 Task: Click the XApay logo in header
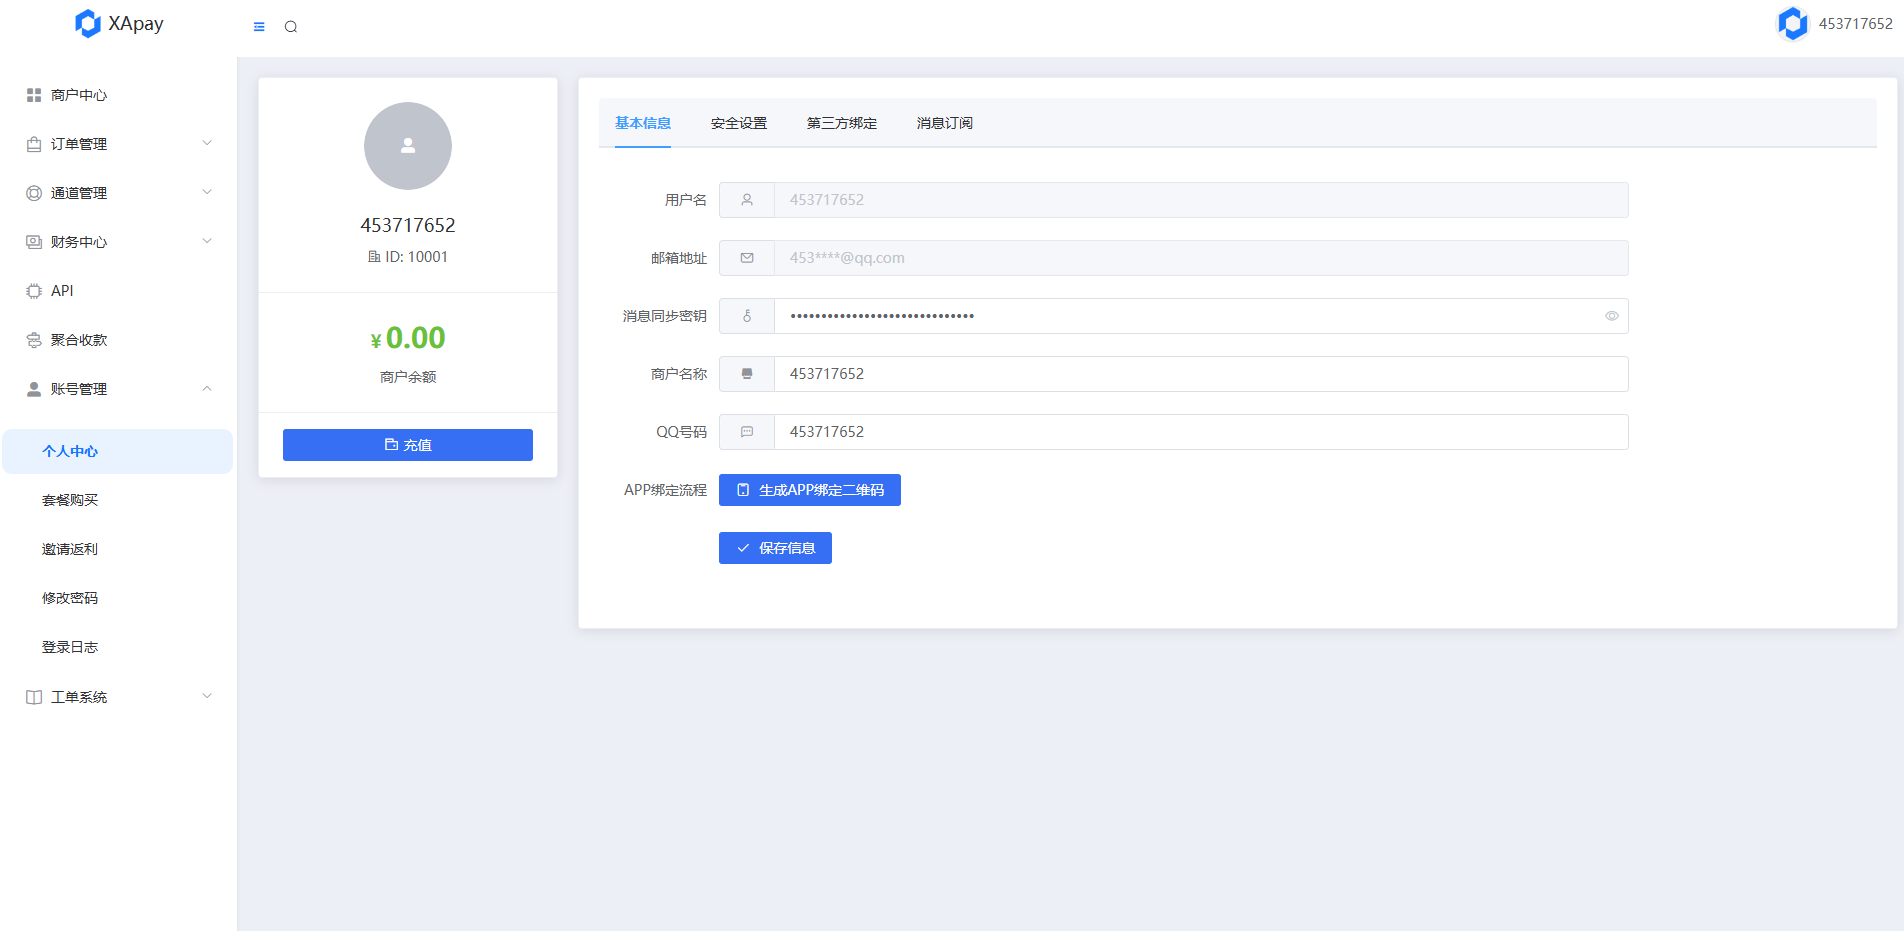click(119, 24)
